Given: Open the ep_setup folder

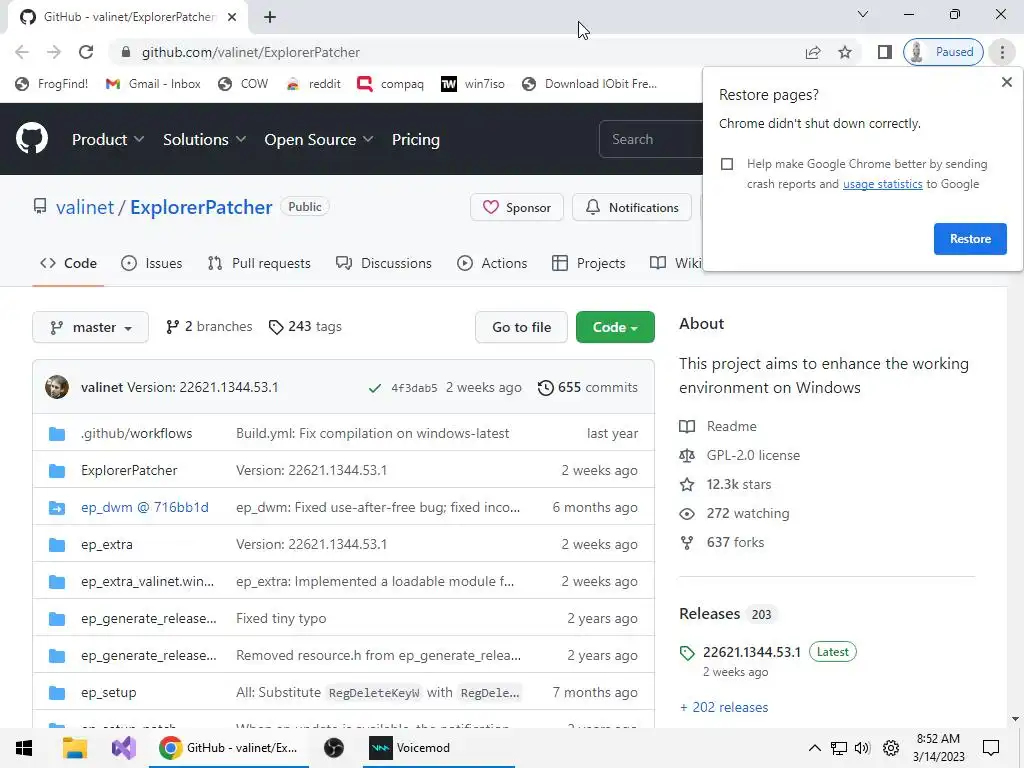Looking at the screenshot, I should point(108,692).
